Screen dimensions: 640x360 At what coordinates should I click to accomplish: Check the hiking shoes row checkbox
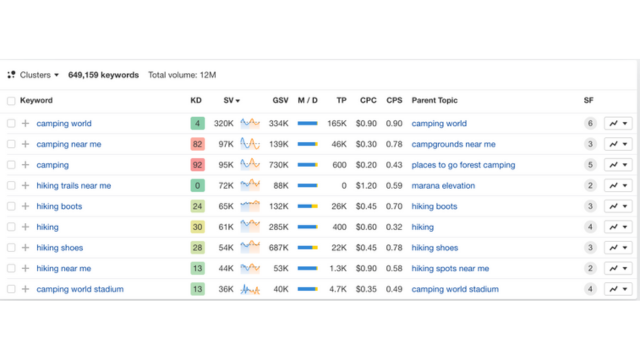11,248
